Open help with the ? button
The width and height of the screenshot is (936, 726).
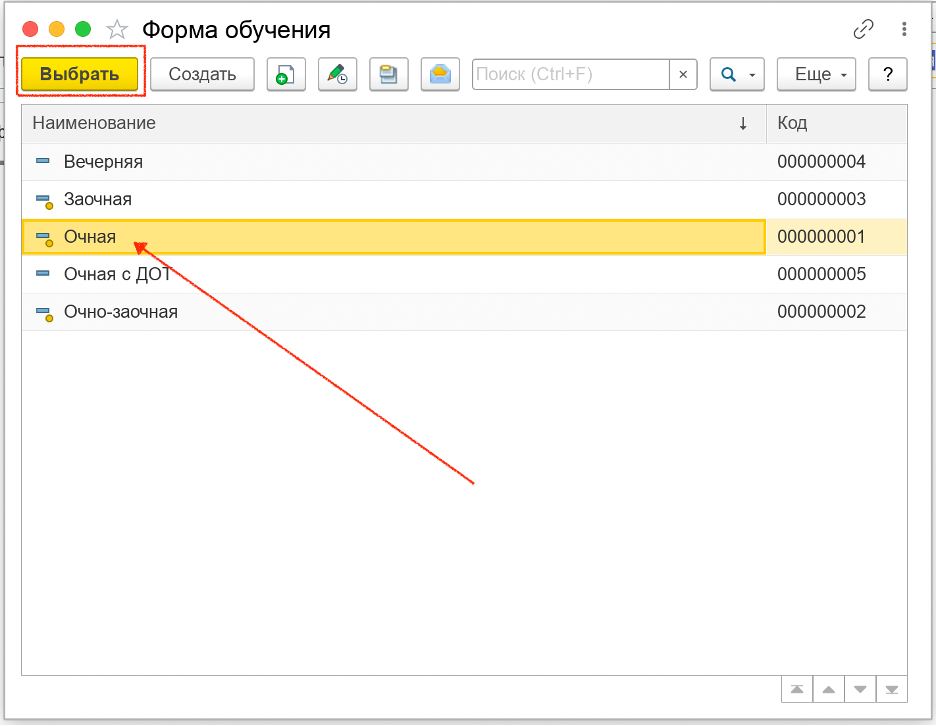pyautogui.click(x=888, y=74)
